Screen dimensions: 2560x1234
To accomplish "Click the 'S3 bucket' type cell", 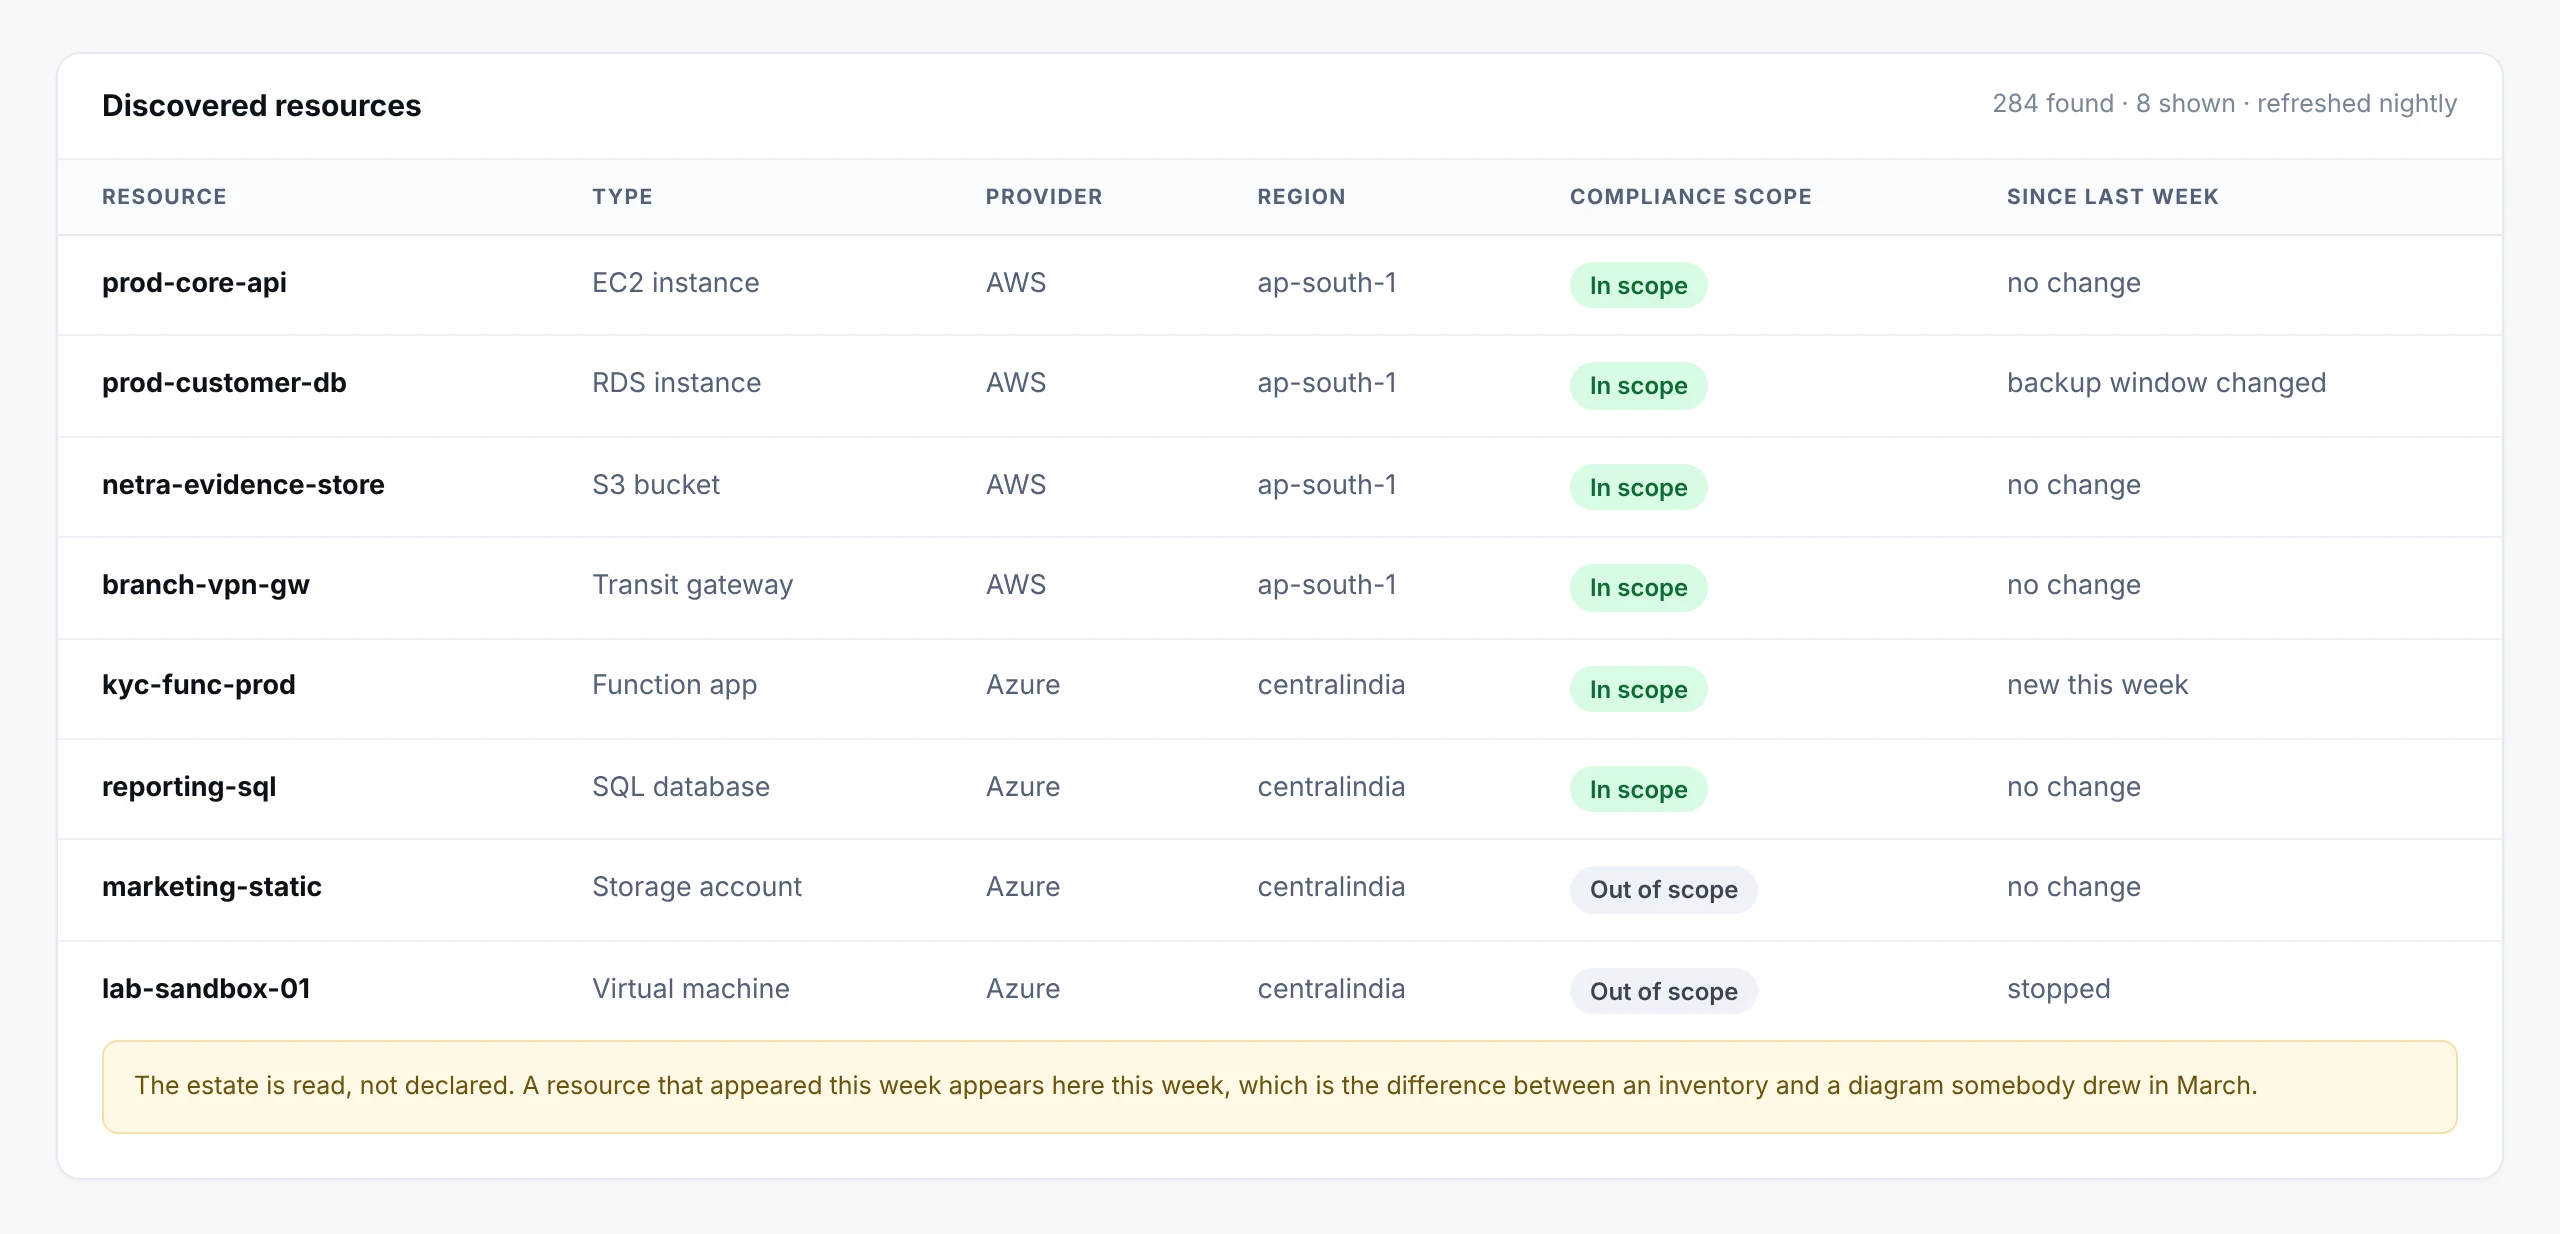I will pyautogui.click(x=655, y=485).
